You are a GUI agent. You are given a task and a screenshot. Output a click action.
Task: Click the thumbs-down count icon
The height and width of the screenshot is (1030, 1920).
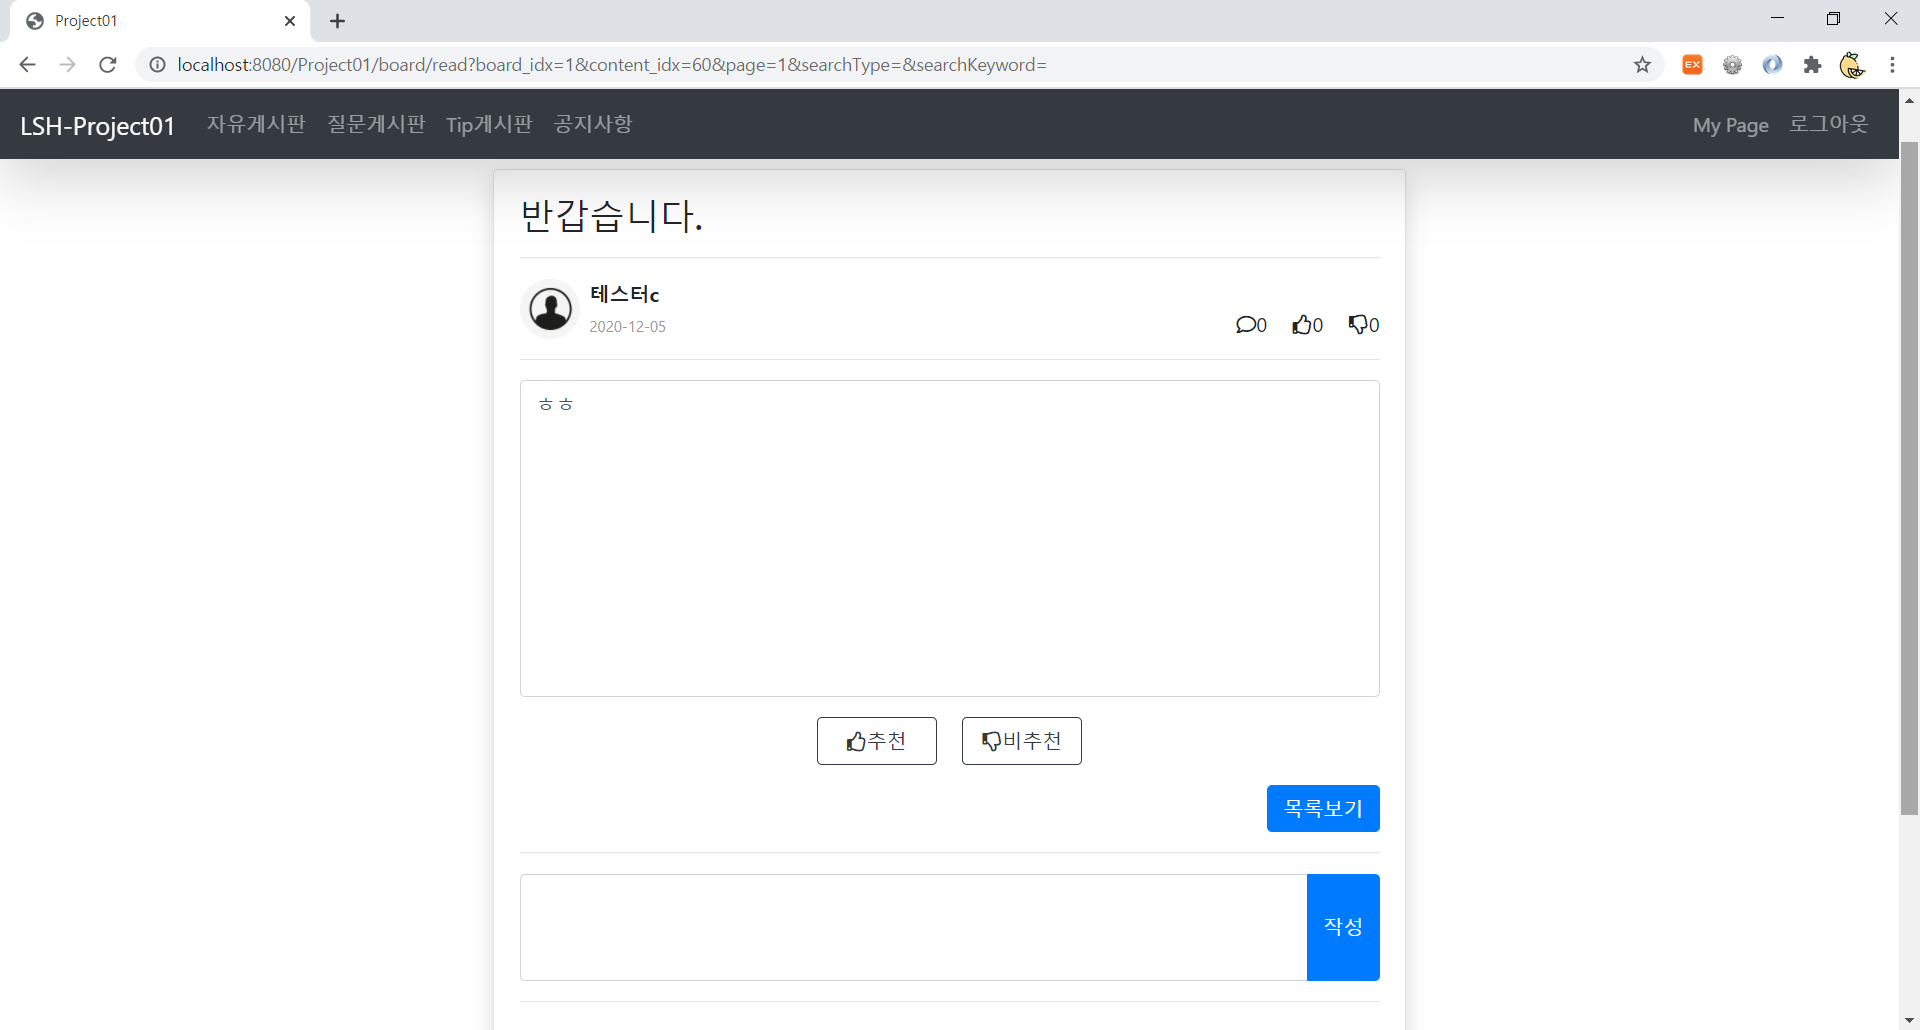tap(1358, 325)
